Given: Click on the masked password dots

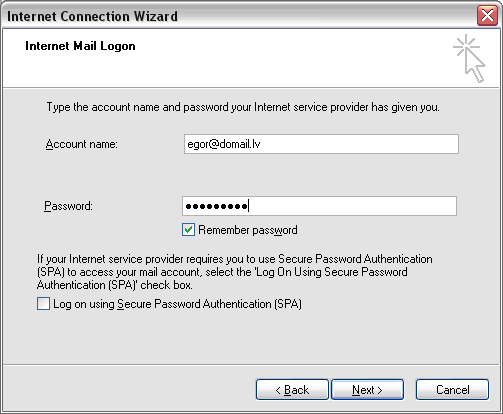Looking at the screenshot, I should tap(217, 206).
